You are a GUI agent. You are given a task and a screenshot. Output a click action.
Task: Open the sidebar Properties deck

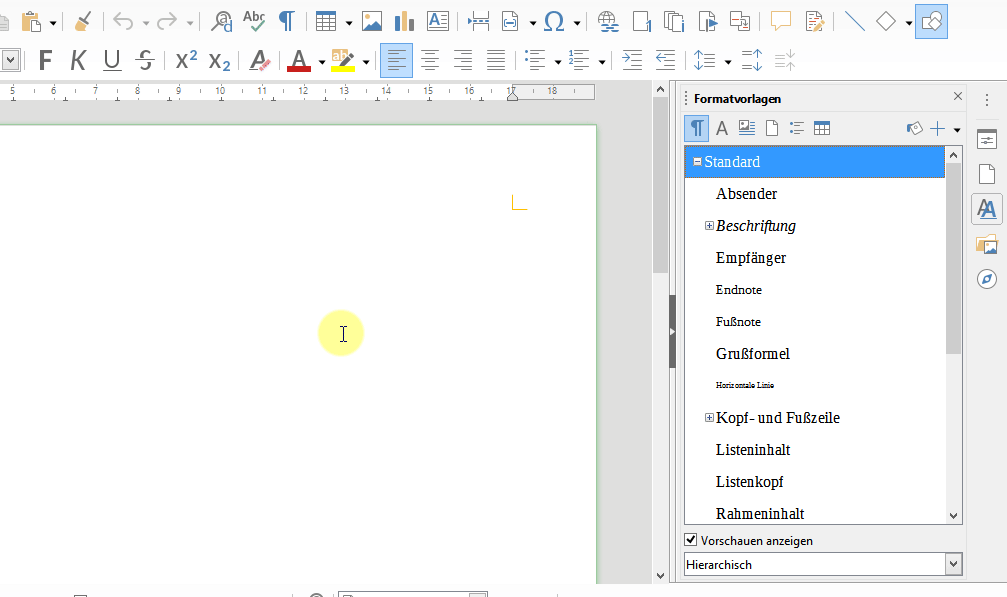987,139
